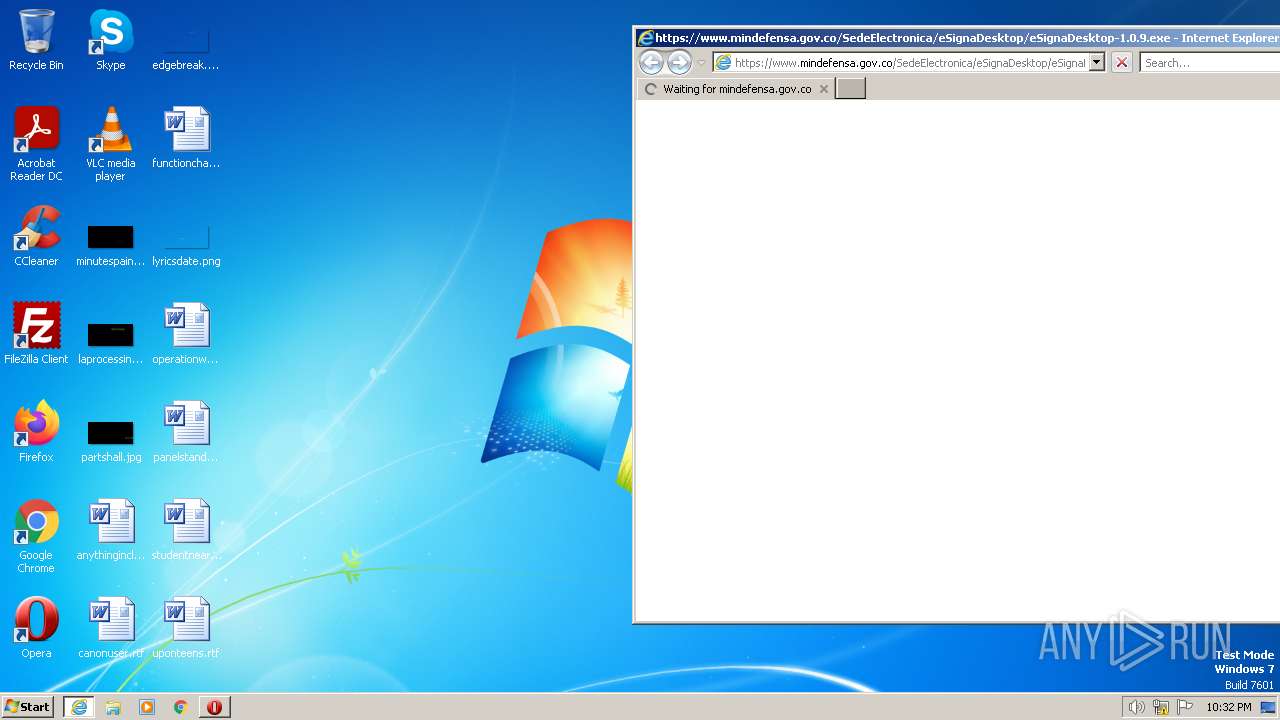Click the Internet Explorer title bar icon
This screenshot has width=1280, height=720.
pyautogui.click(x=646, y=38)
